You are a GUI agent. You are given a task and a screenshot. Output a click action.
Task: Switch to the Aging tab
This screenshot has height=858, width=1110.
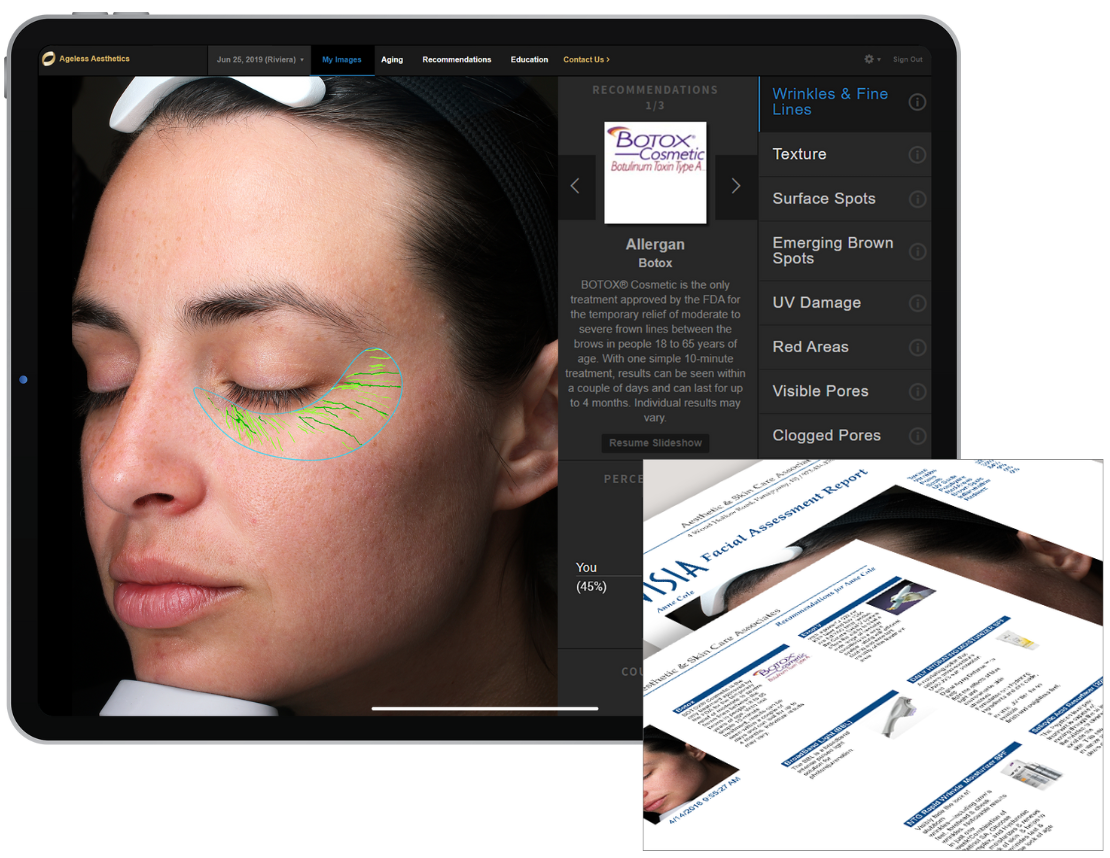[x=392, y=60]
